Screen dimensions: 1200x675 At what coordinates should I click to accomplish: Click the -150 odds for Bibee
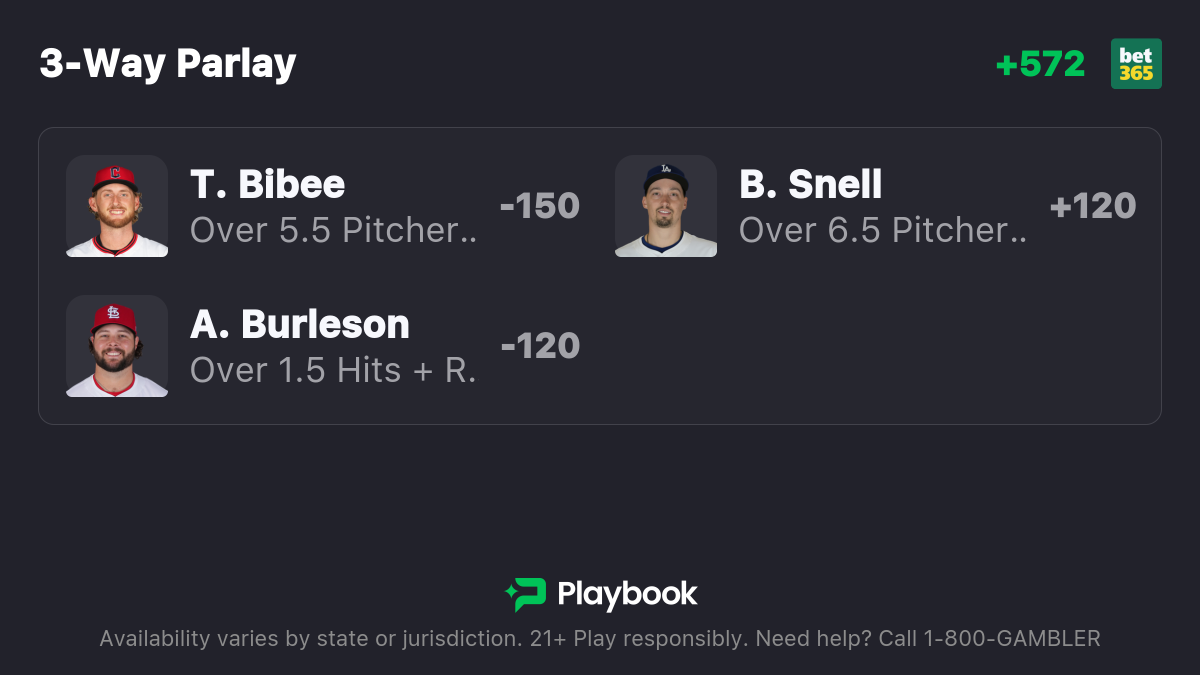pyautogui.click(x=540, y=206)
